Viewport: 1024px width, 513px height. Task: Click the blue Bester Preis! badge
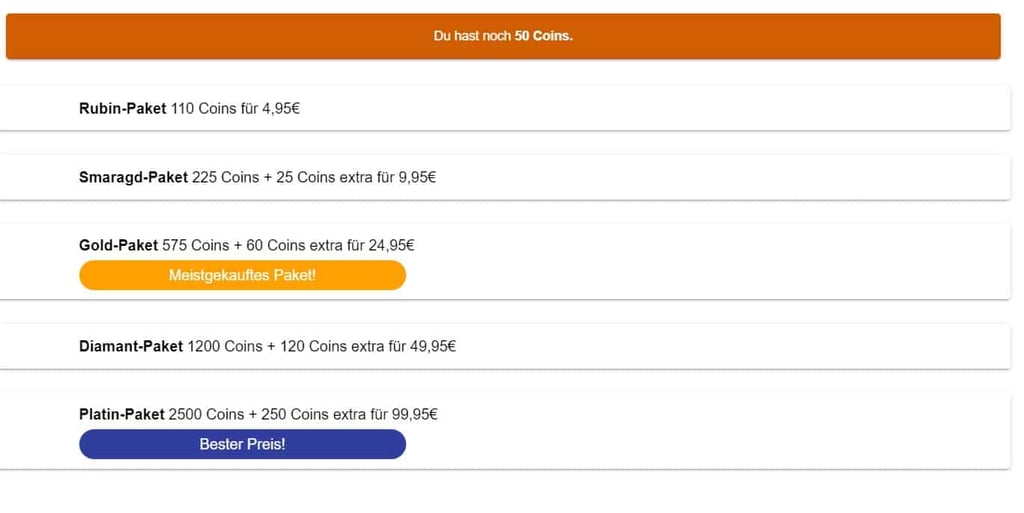tap(242, 444)
